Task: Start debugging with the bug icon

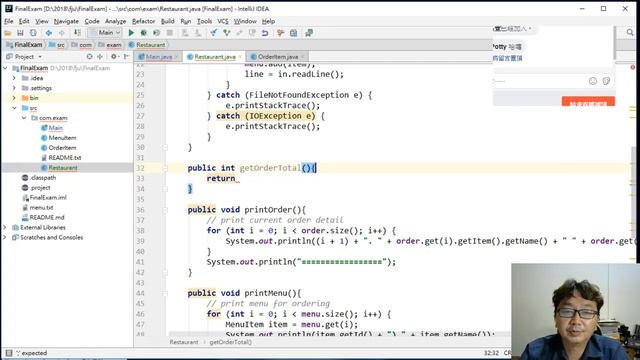Action: click(144, 33)
